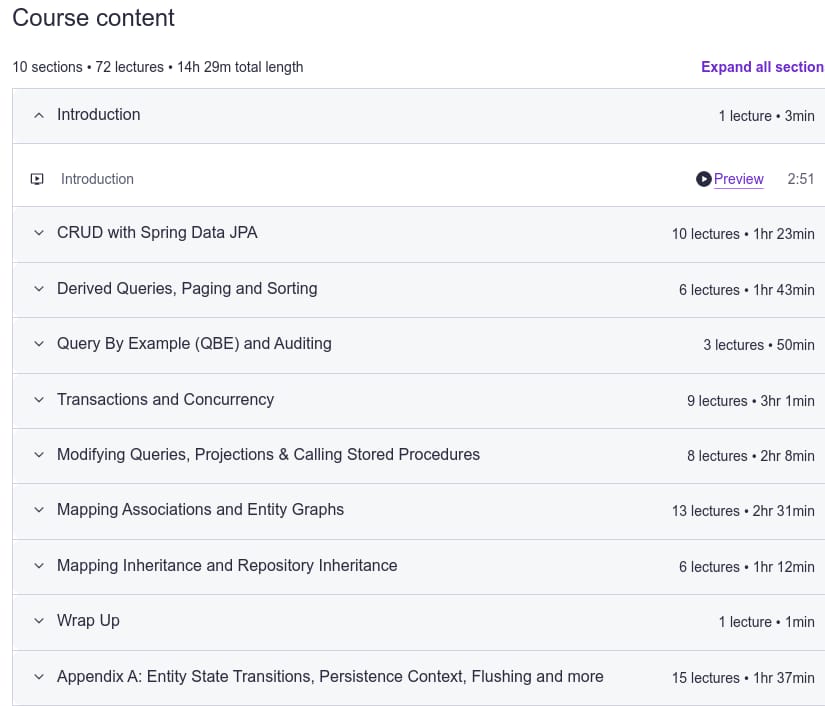Click the CRUD with Spring Data JPA title
The height and width of the screenshot is (706, 825).
[x=157, y=233]
